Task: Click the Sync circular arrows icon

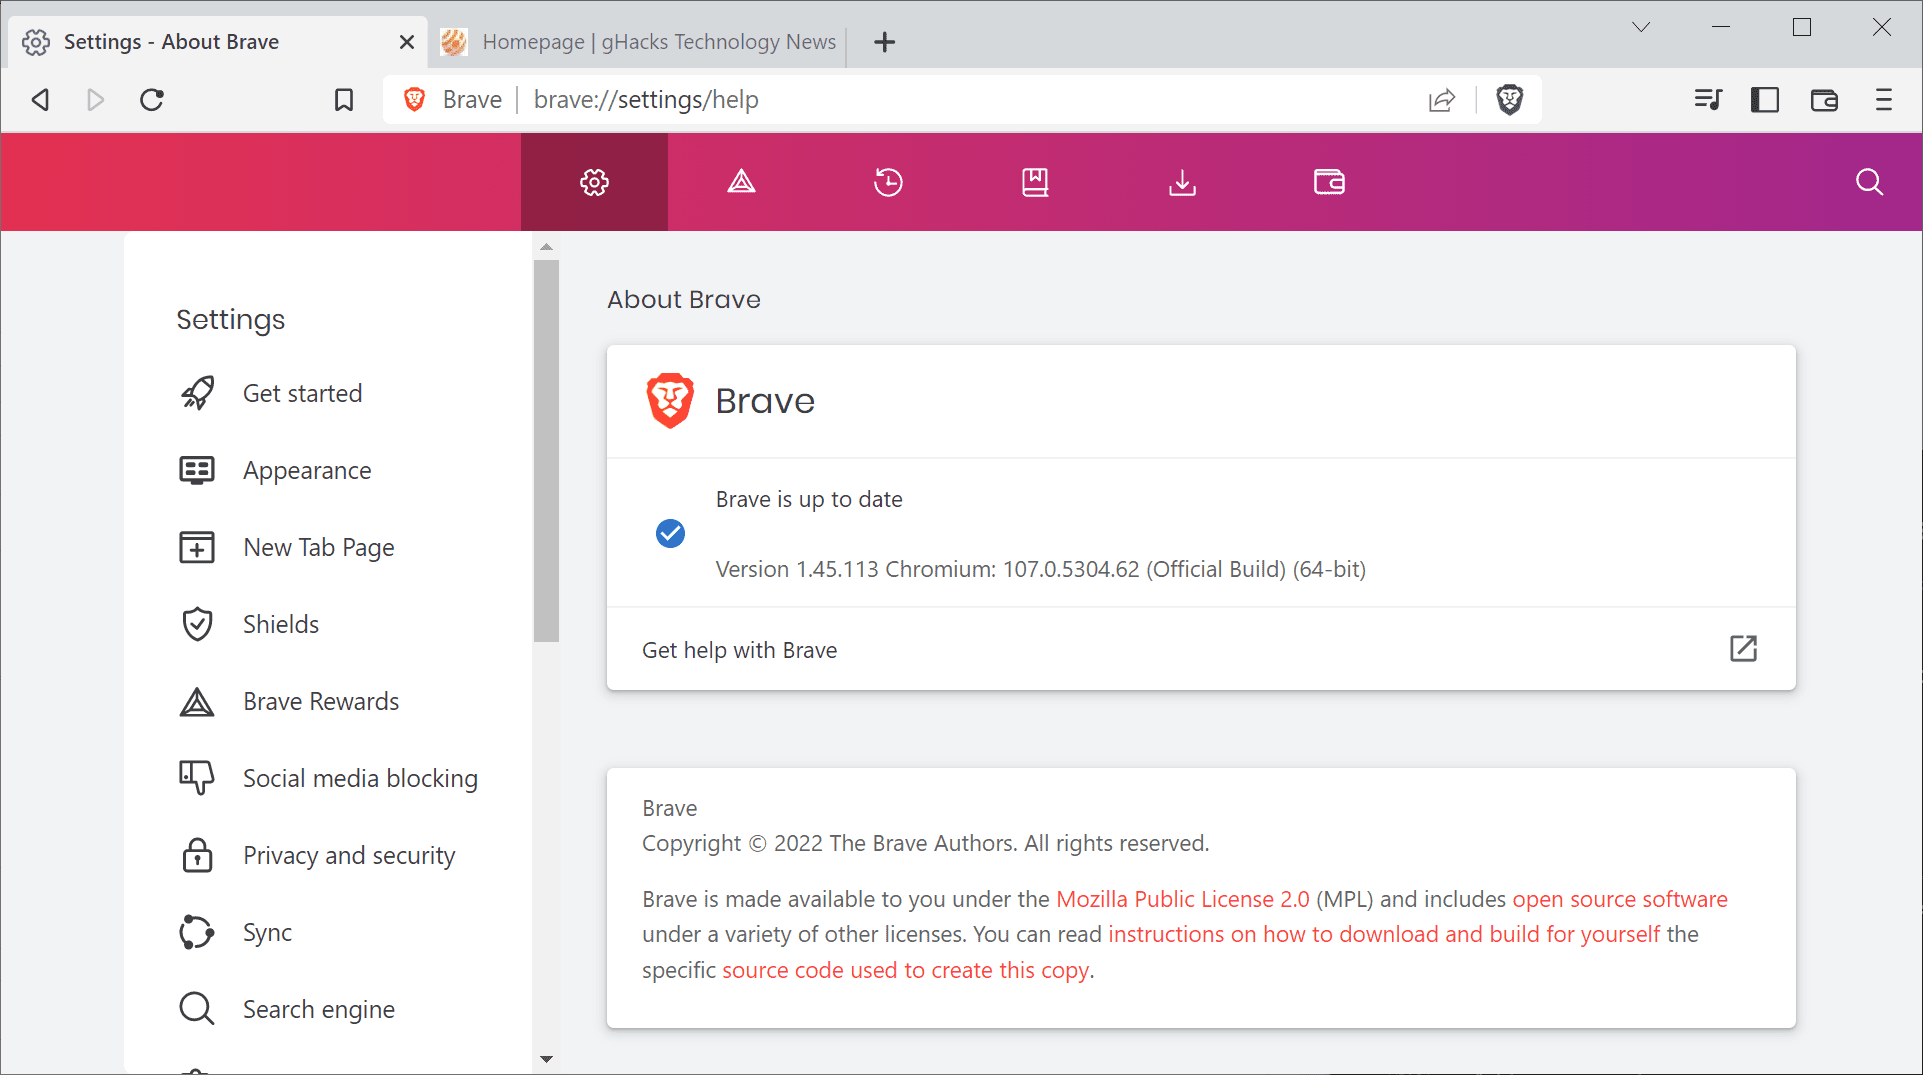Action: click(197, 932)
